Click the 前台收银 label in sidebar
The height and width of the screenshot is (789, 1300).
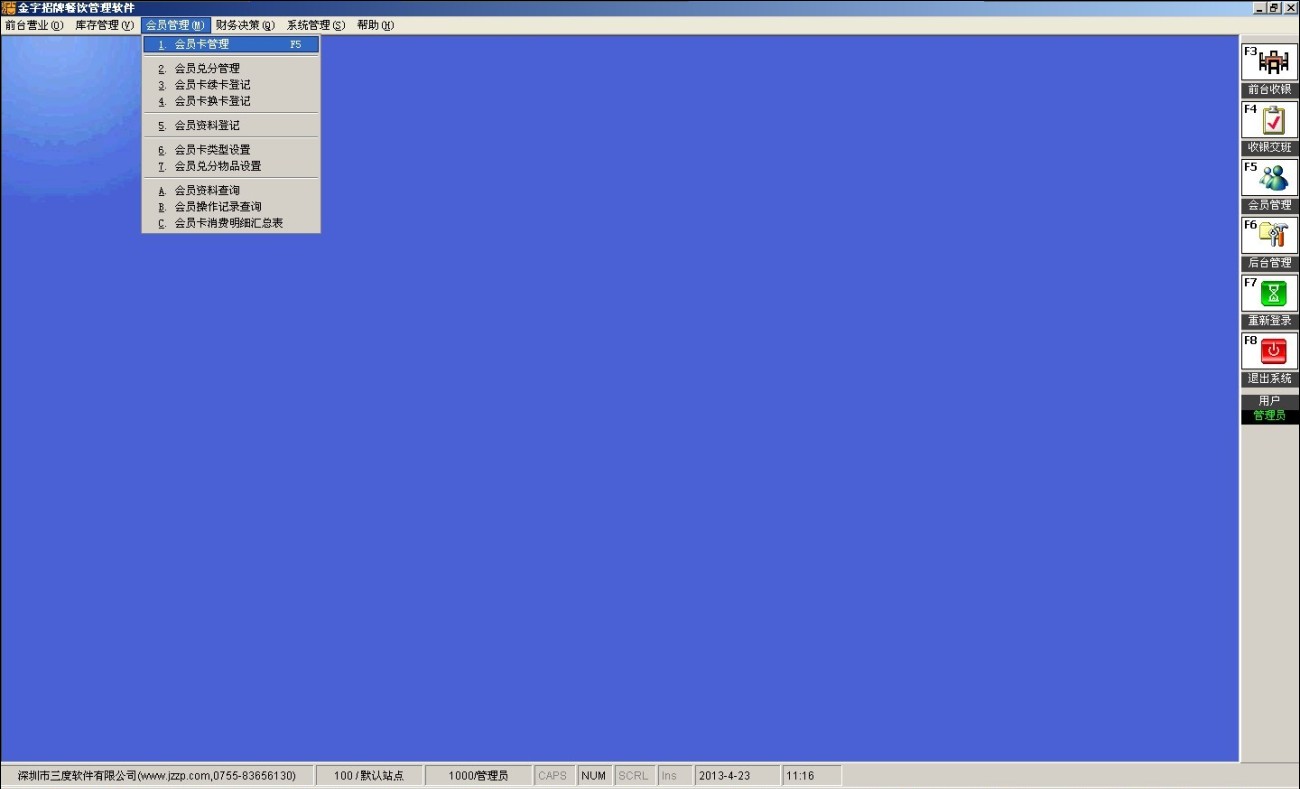point(1269,90)
